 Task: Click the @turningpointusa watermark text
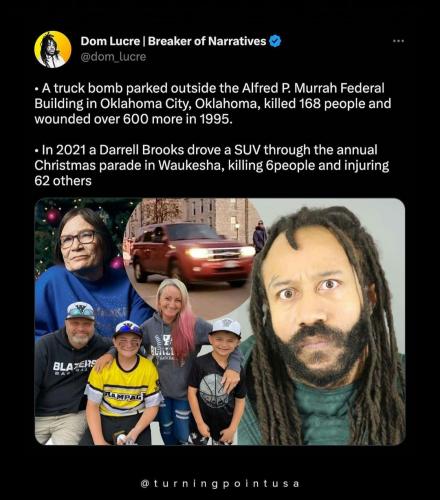coord(220,484)
